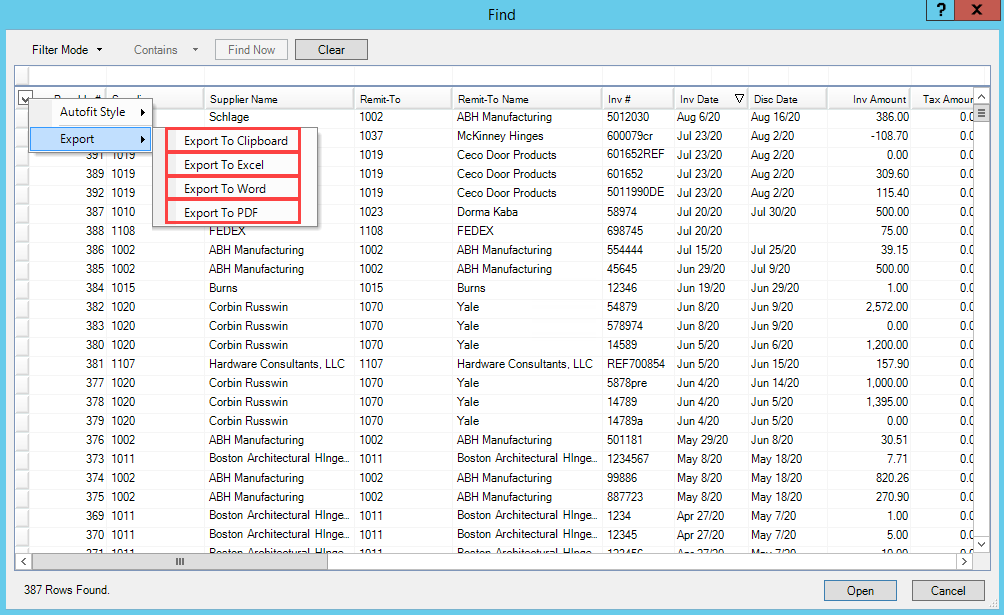Sort by Inv # column header
The height and width of the screenshot is (615, 1004).
[x=638, y=99]
